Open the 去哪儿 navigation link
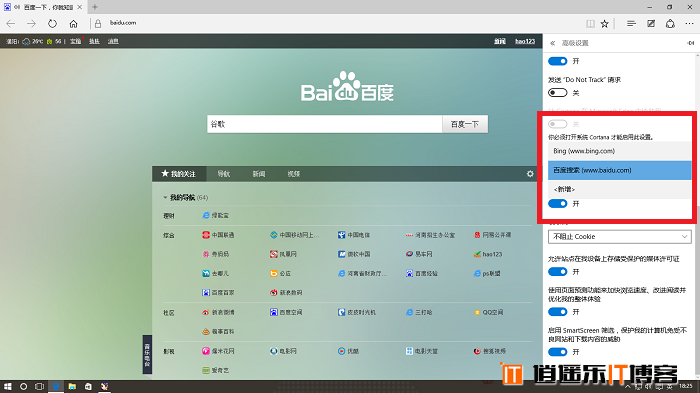This screenshot has height=393, width=700. 216,273
